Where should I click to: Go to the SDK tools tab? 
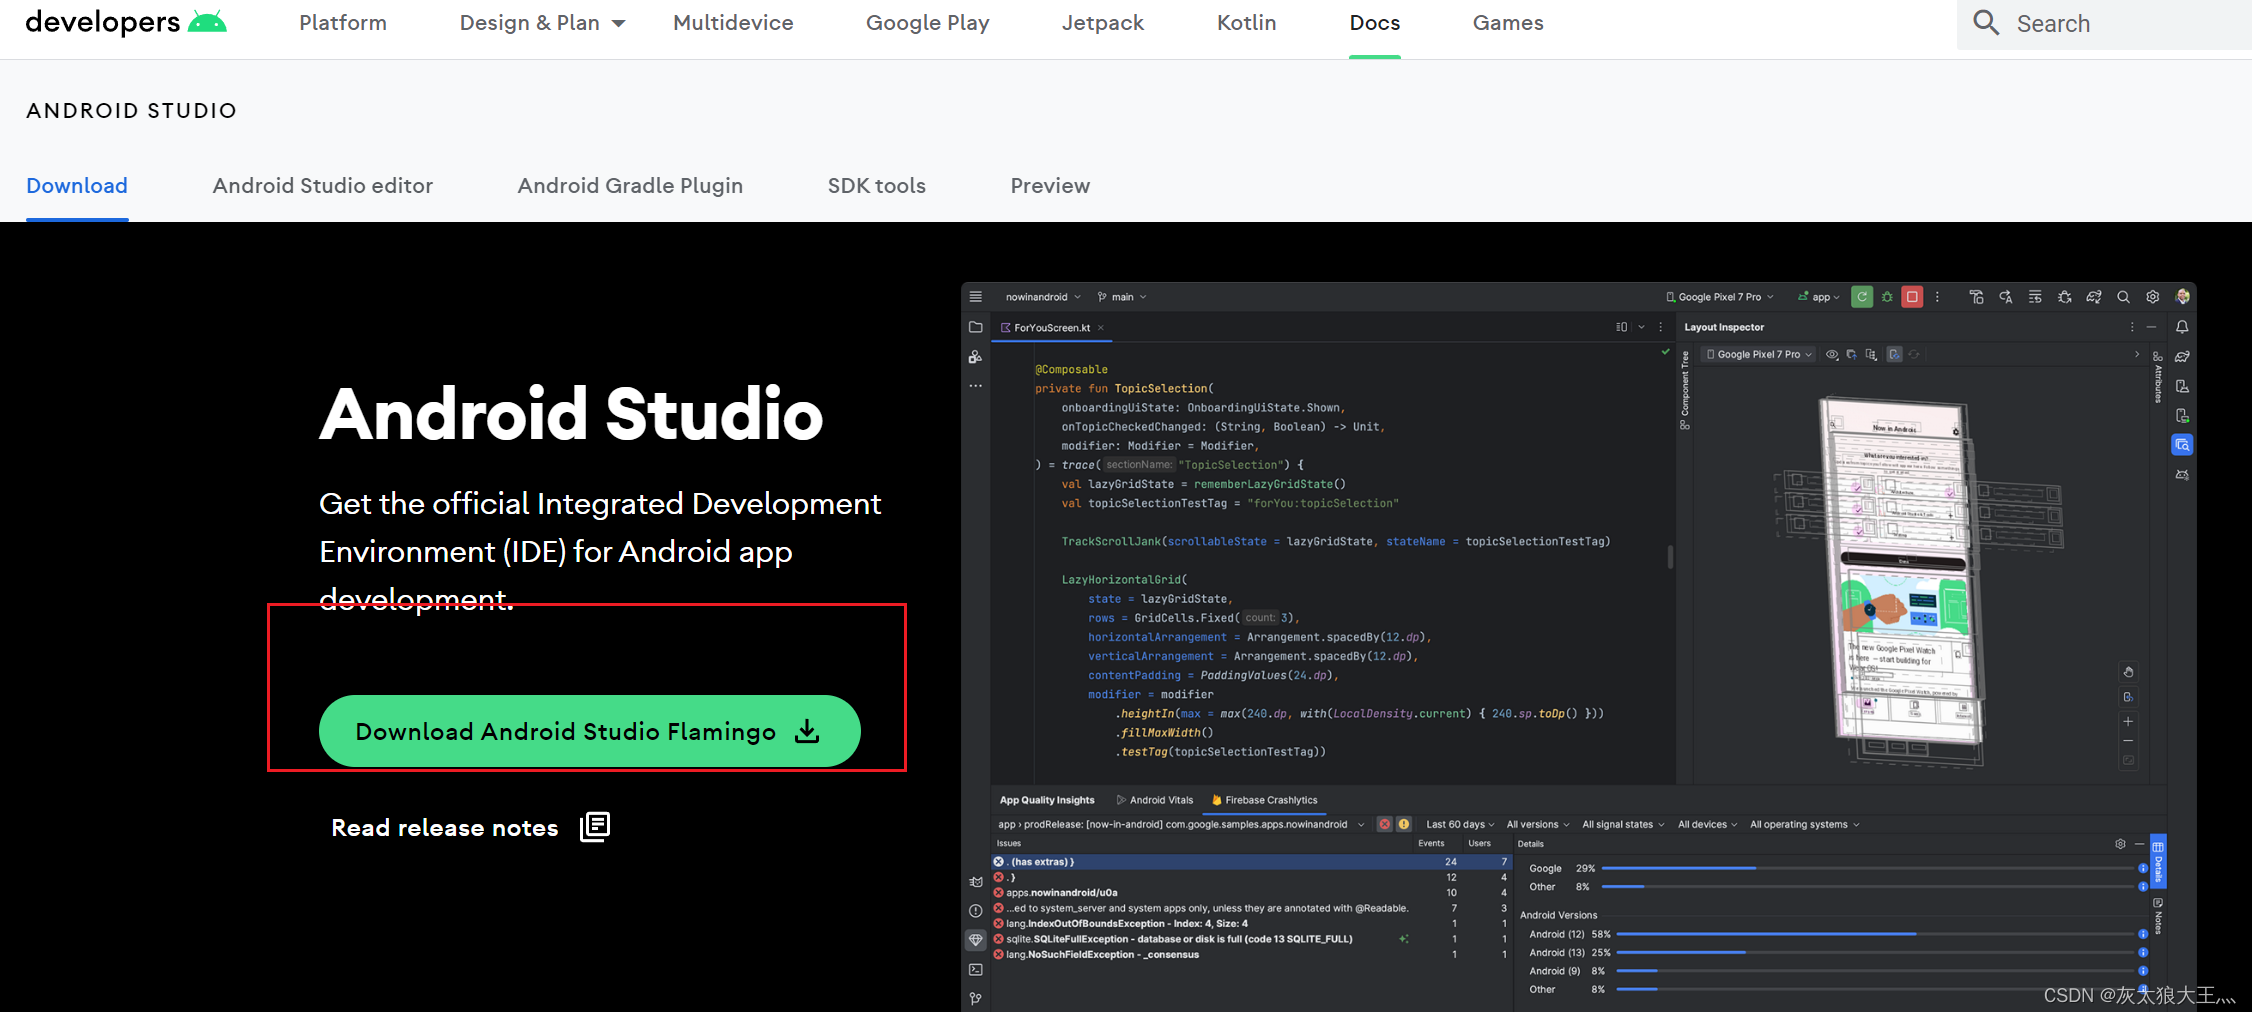coord(877,186)
